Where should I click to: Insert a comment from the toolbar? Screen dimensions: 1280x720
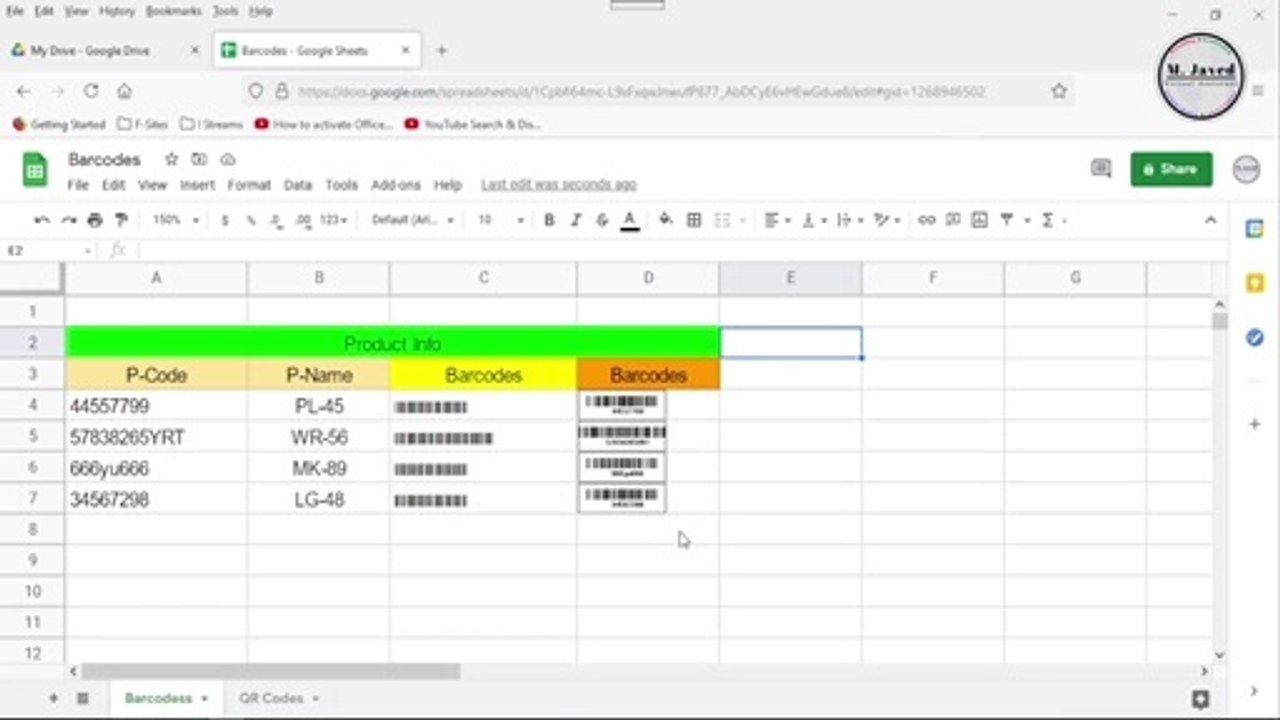click(953, 220)
